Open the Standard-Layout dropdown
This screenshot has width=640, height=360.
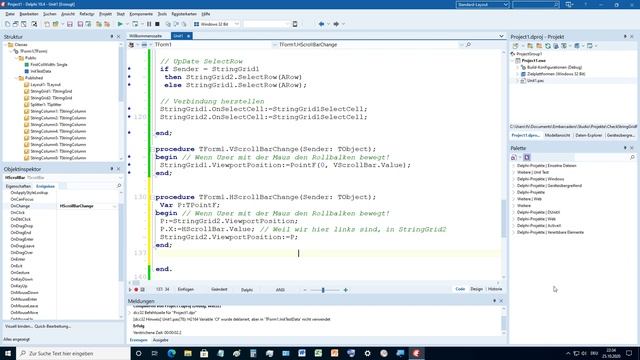(506, 4)
